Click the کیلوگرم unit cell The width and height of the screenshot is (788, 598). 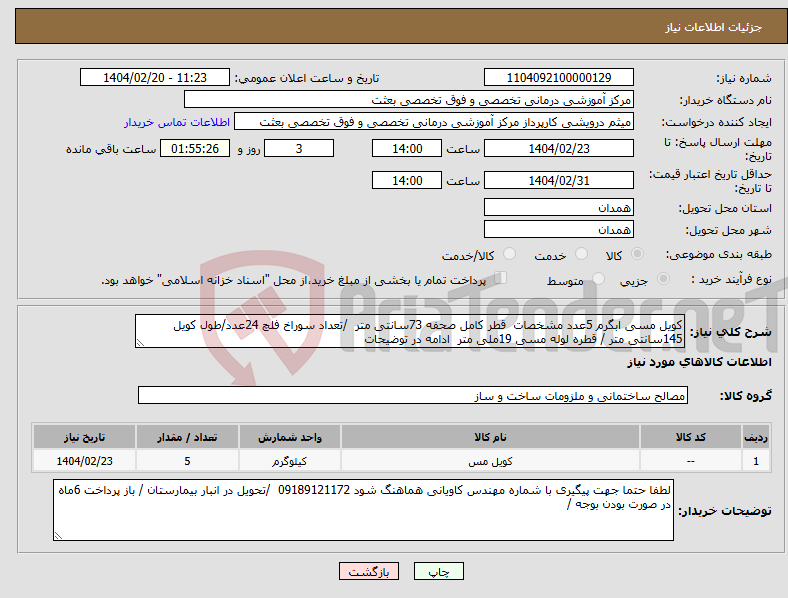289,460
